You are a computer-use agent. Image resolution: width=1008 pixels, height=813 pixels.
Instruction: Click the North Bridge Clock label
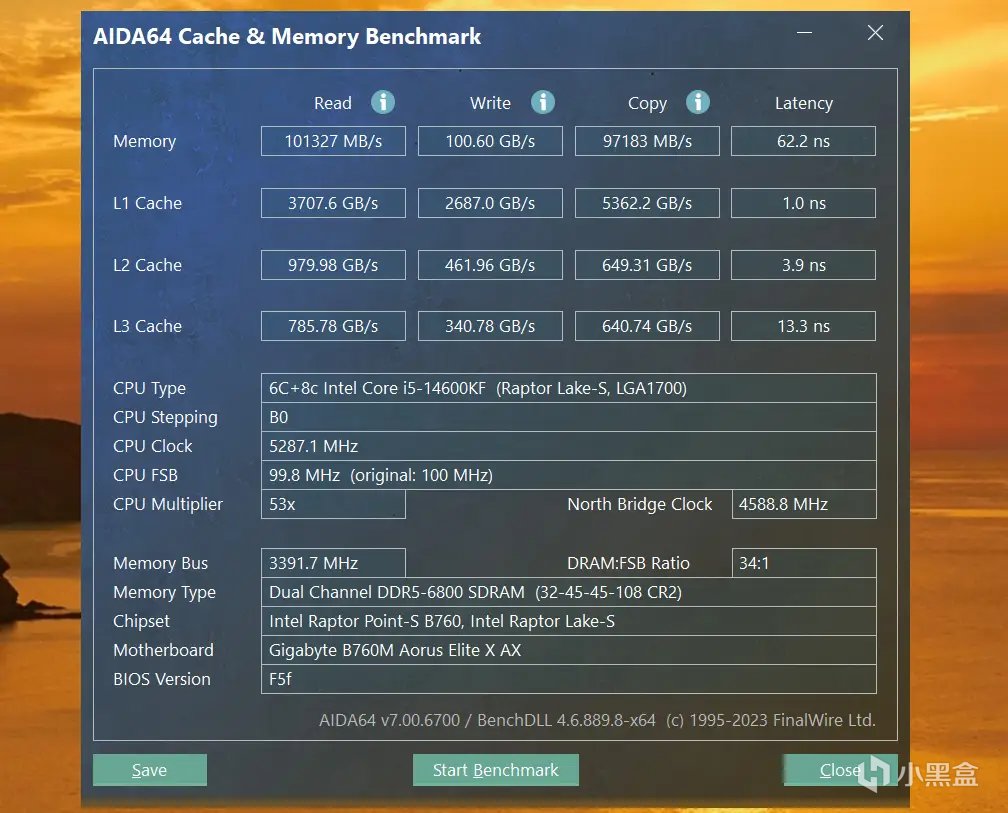point(640,505)
